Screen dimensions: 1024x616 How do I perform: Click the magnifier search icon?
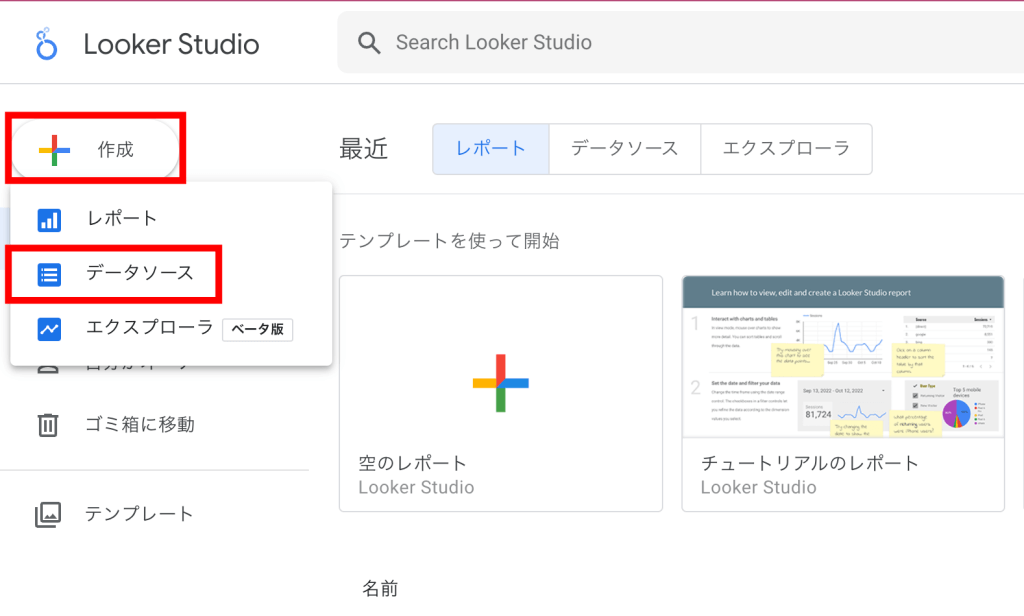pyautogui.click(x=369, y=43)
